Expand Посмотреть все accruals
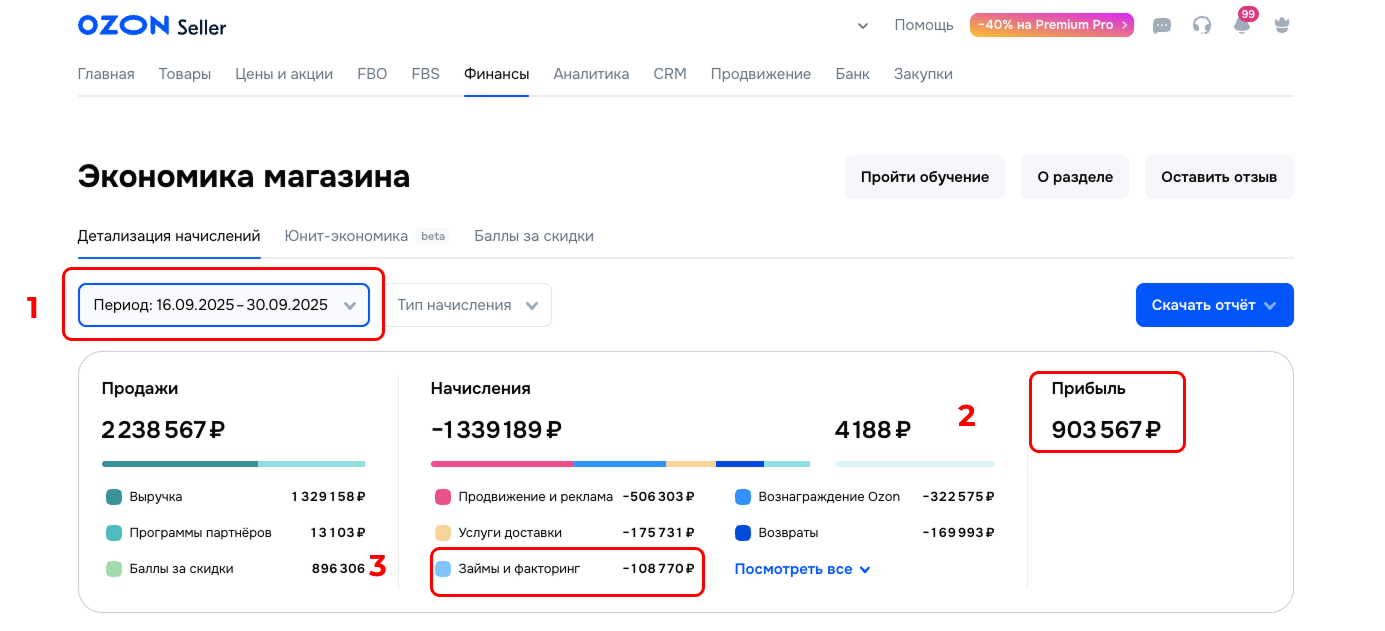1385x631 pixels. (802, 569)
